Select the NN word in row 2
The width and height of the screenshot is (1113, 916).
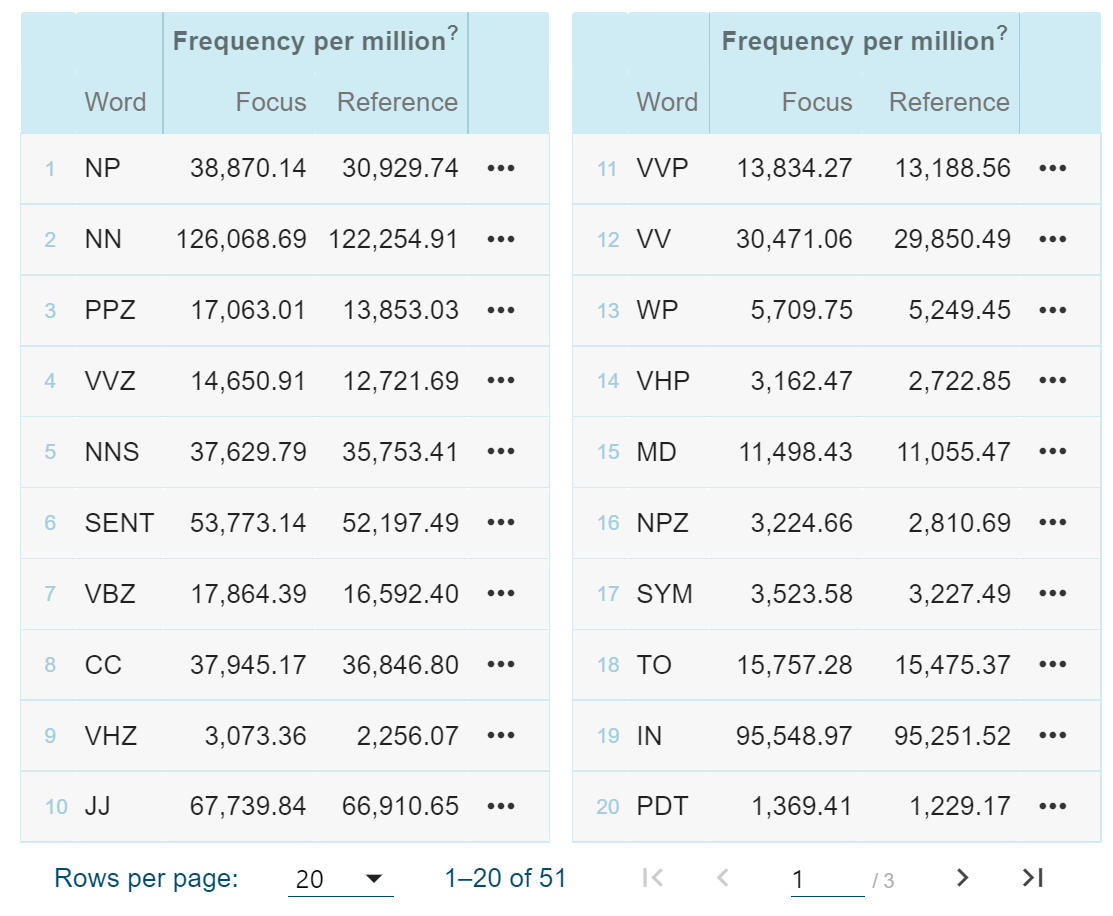pos(103,240)
